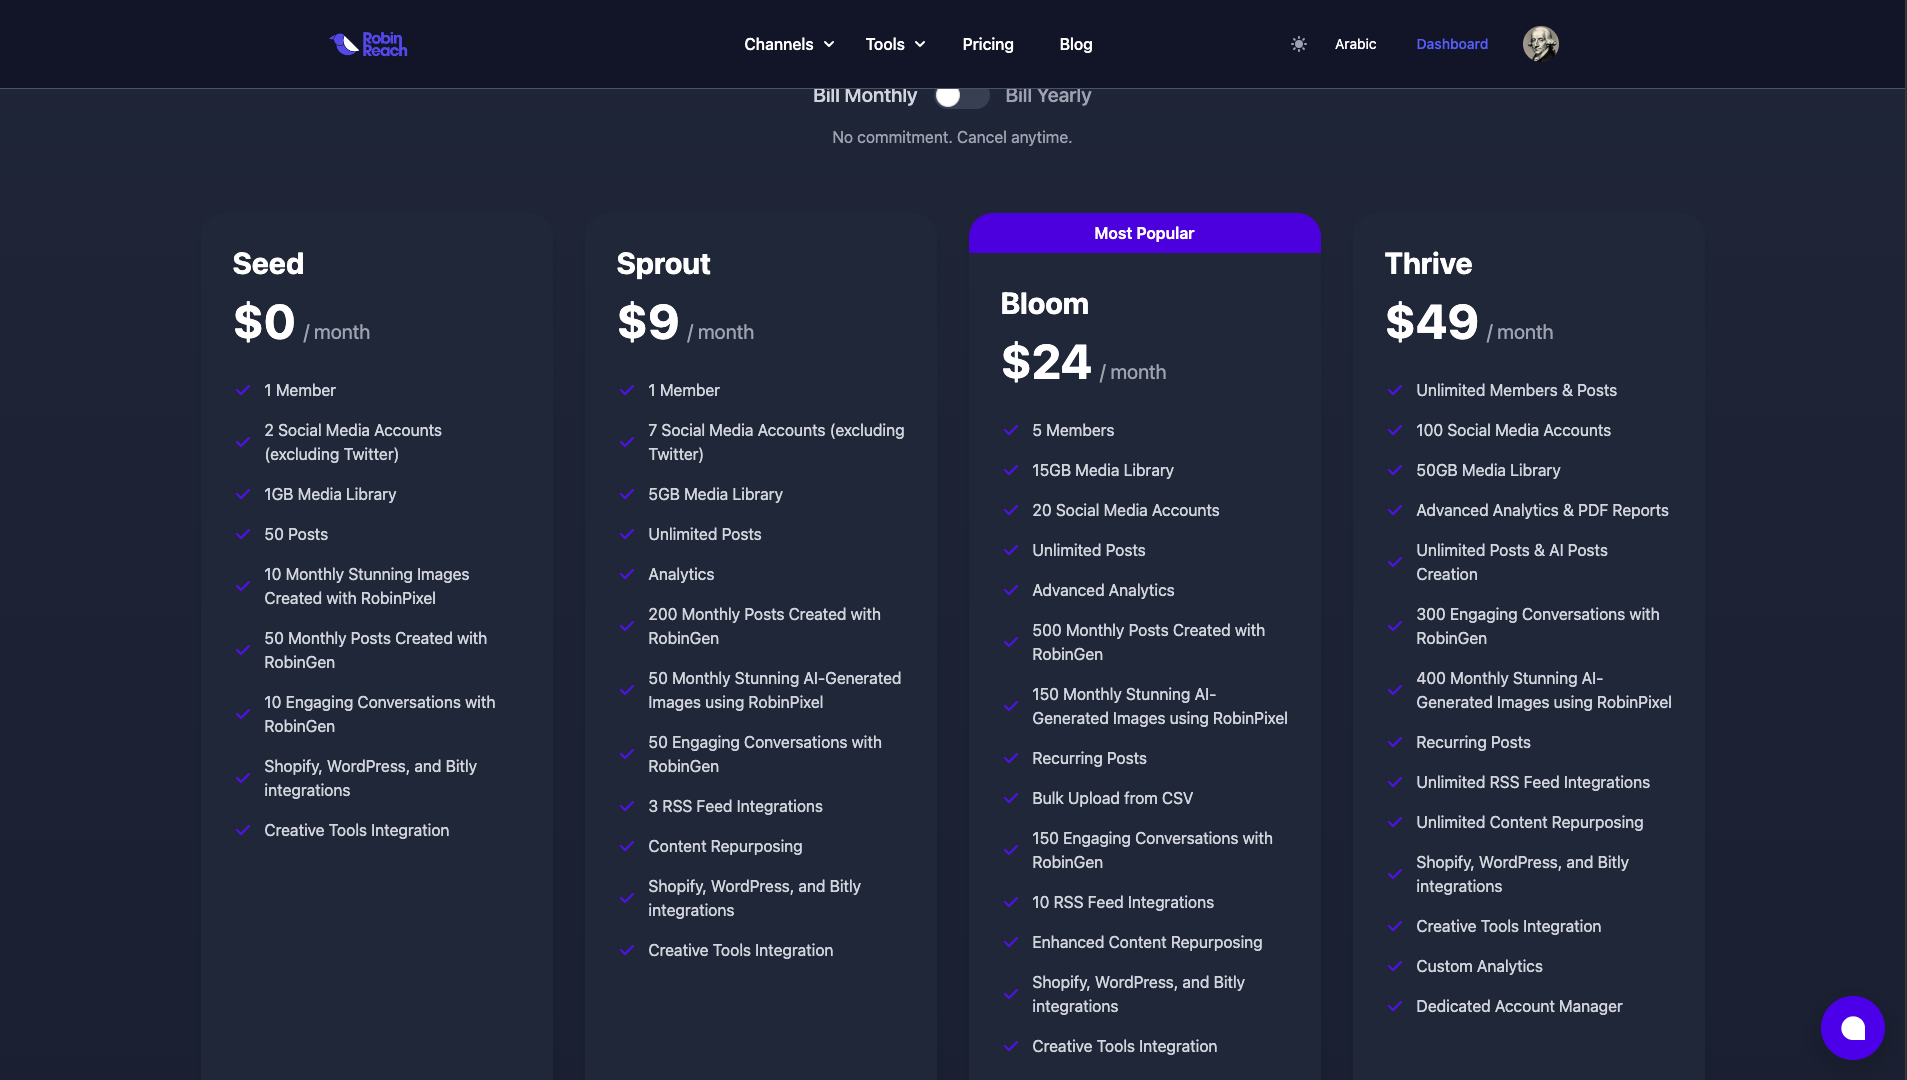Click "50 Monthly Posts Created with RobinGen"

coord(375,650)
